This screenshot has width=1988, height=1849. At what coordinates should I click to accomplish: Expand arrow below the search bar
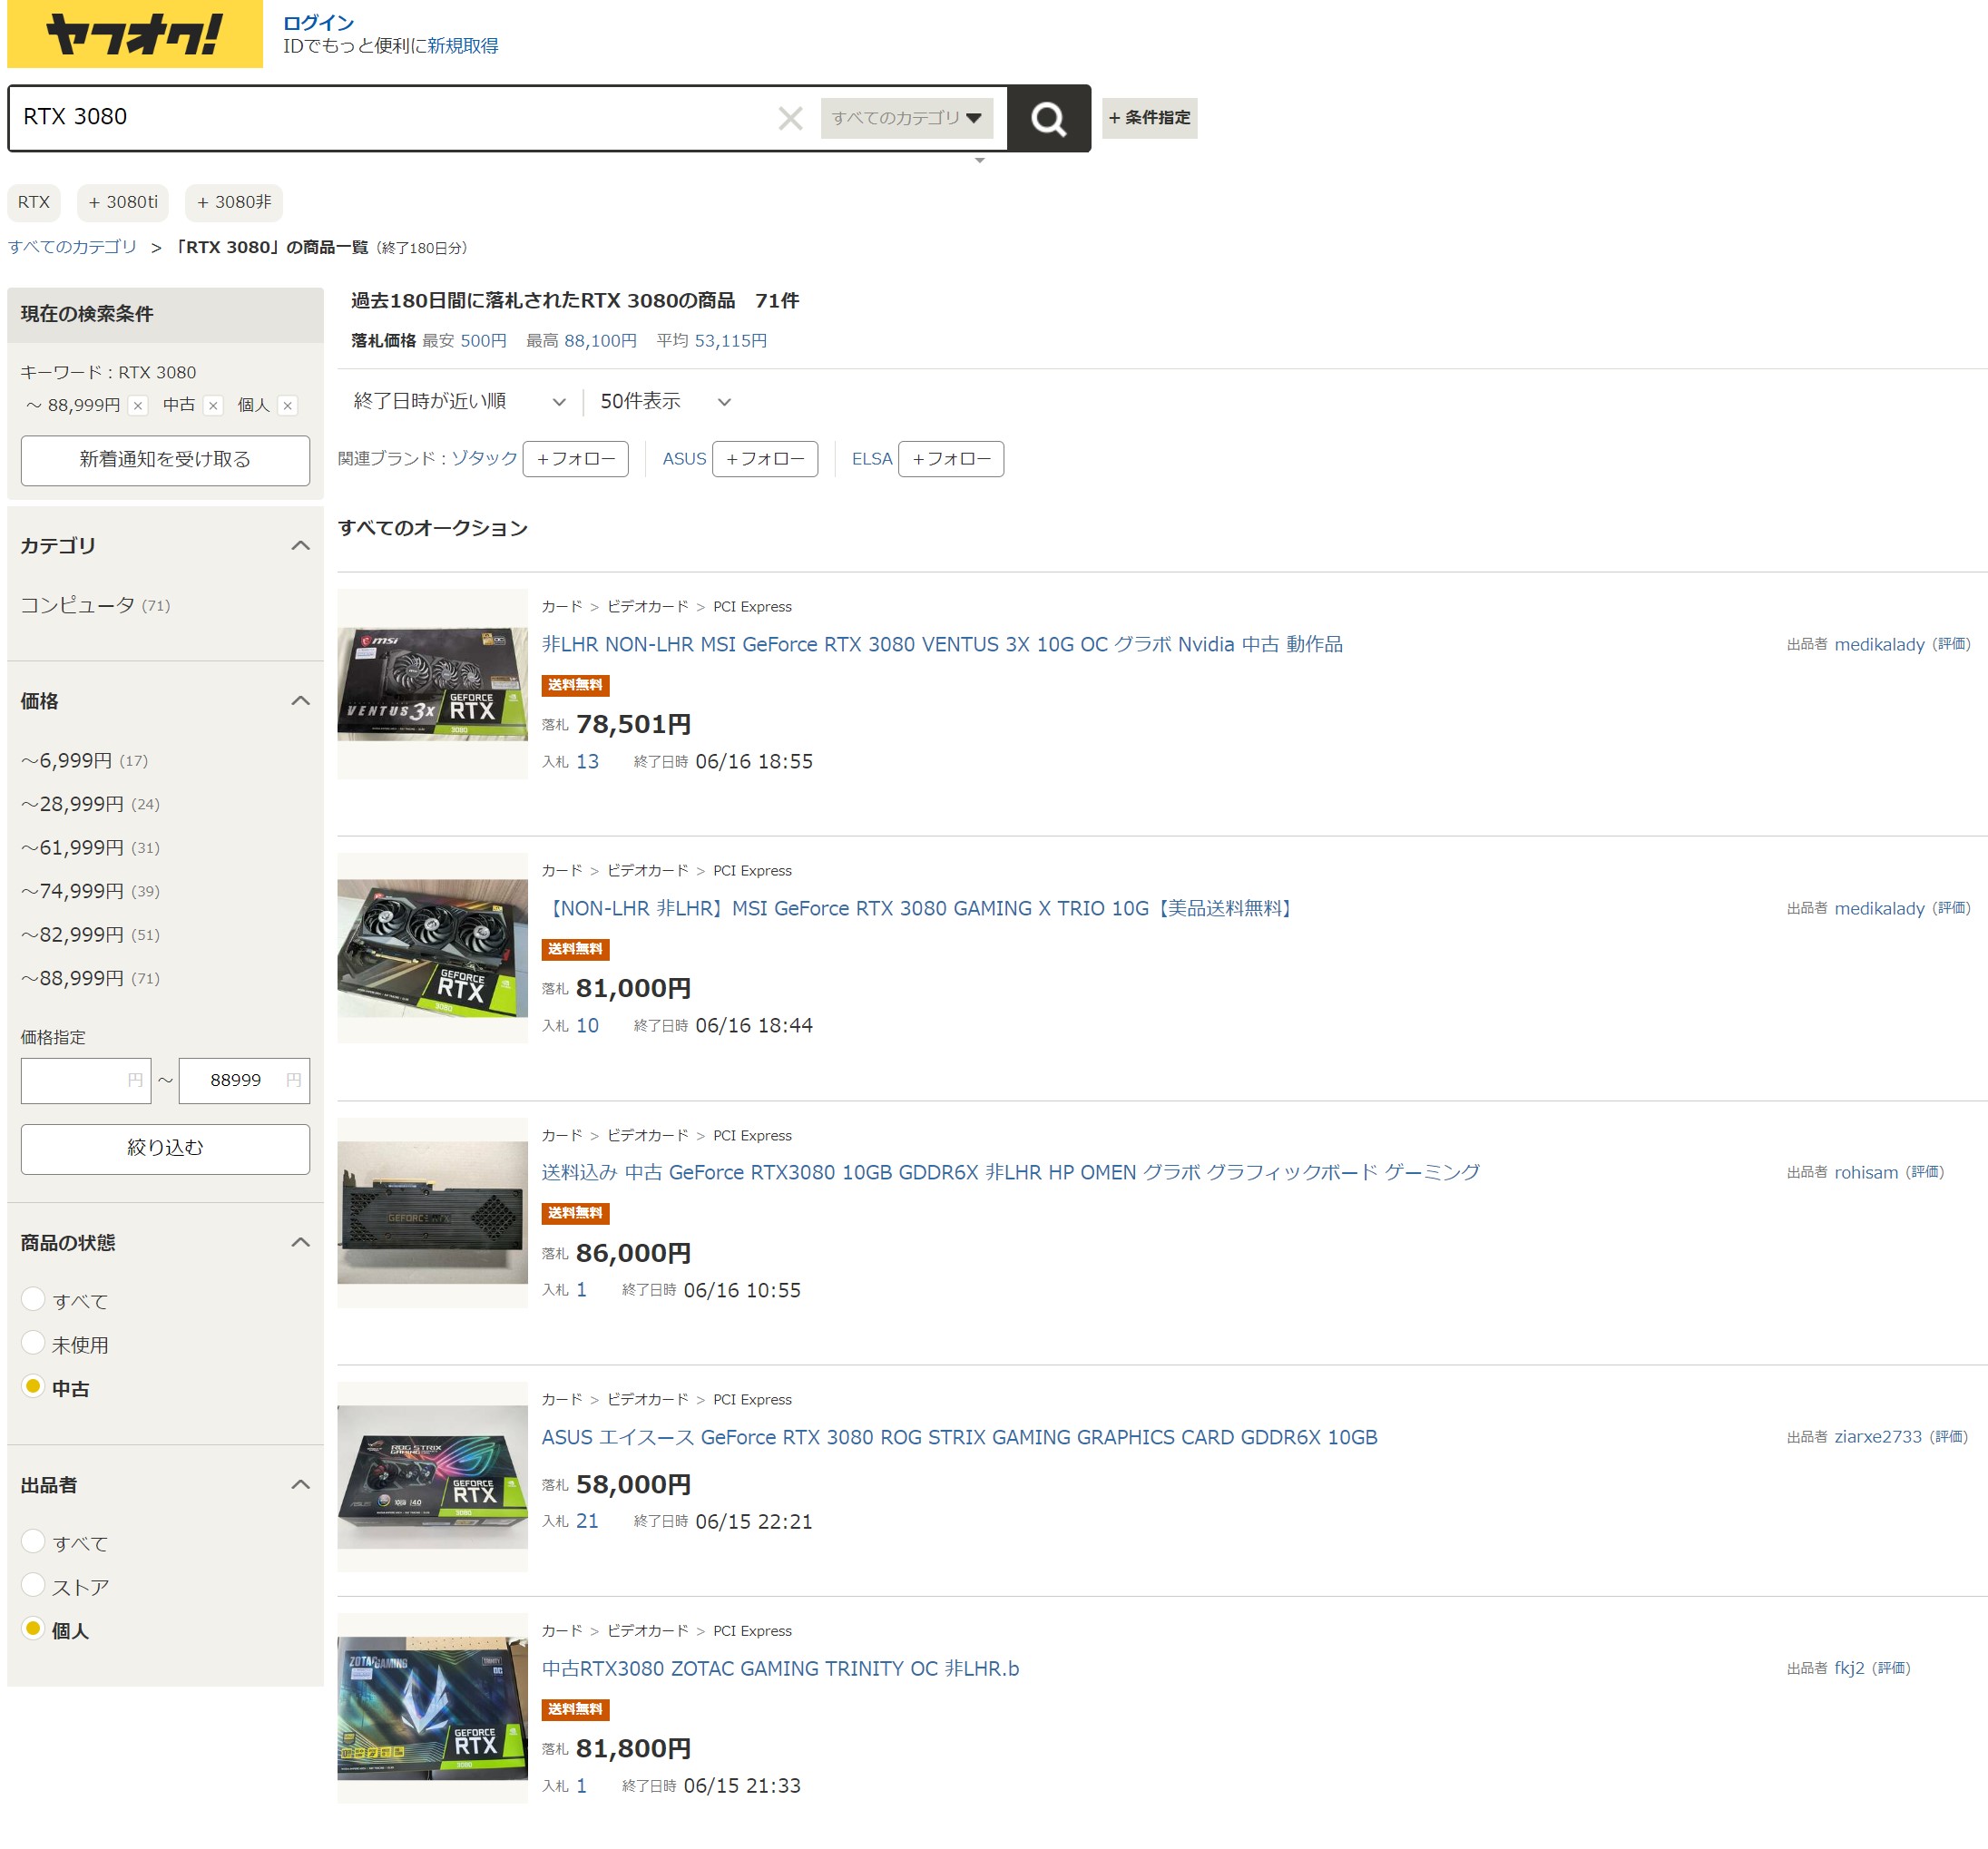[980, 160]
